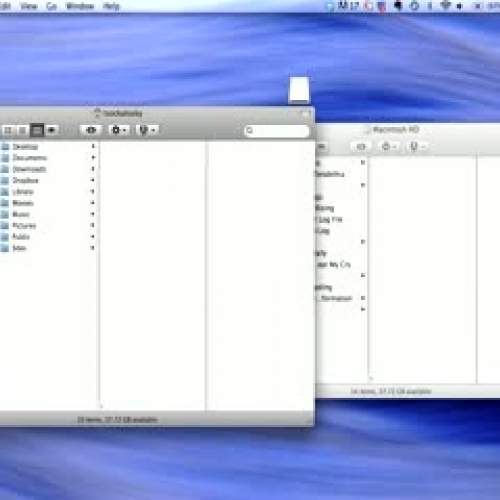Open the Dropbox toolbar menu in front window
This screenshot has height=500, width=500.
147,130
